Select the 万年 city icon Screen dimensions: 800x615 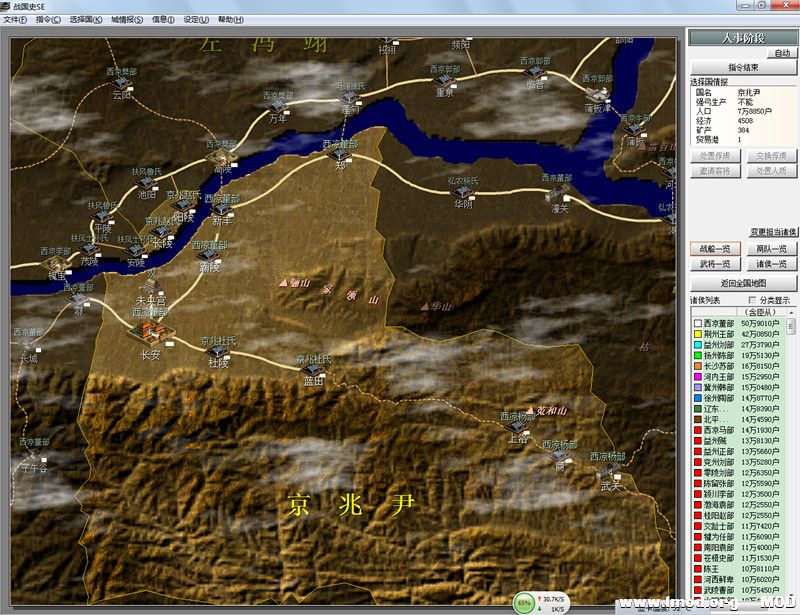point(277,104)
